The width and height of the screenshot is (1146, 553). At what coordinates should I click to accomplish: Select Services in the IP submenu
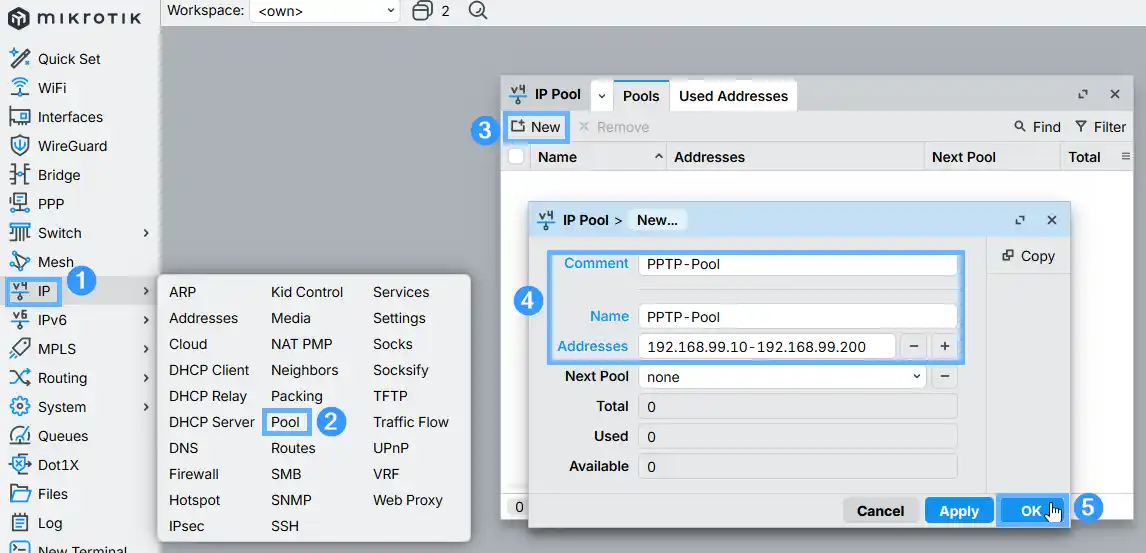401,292
